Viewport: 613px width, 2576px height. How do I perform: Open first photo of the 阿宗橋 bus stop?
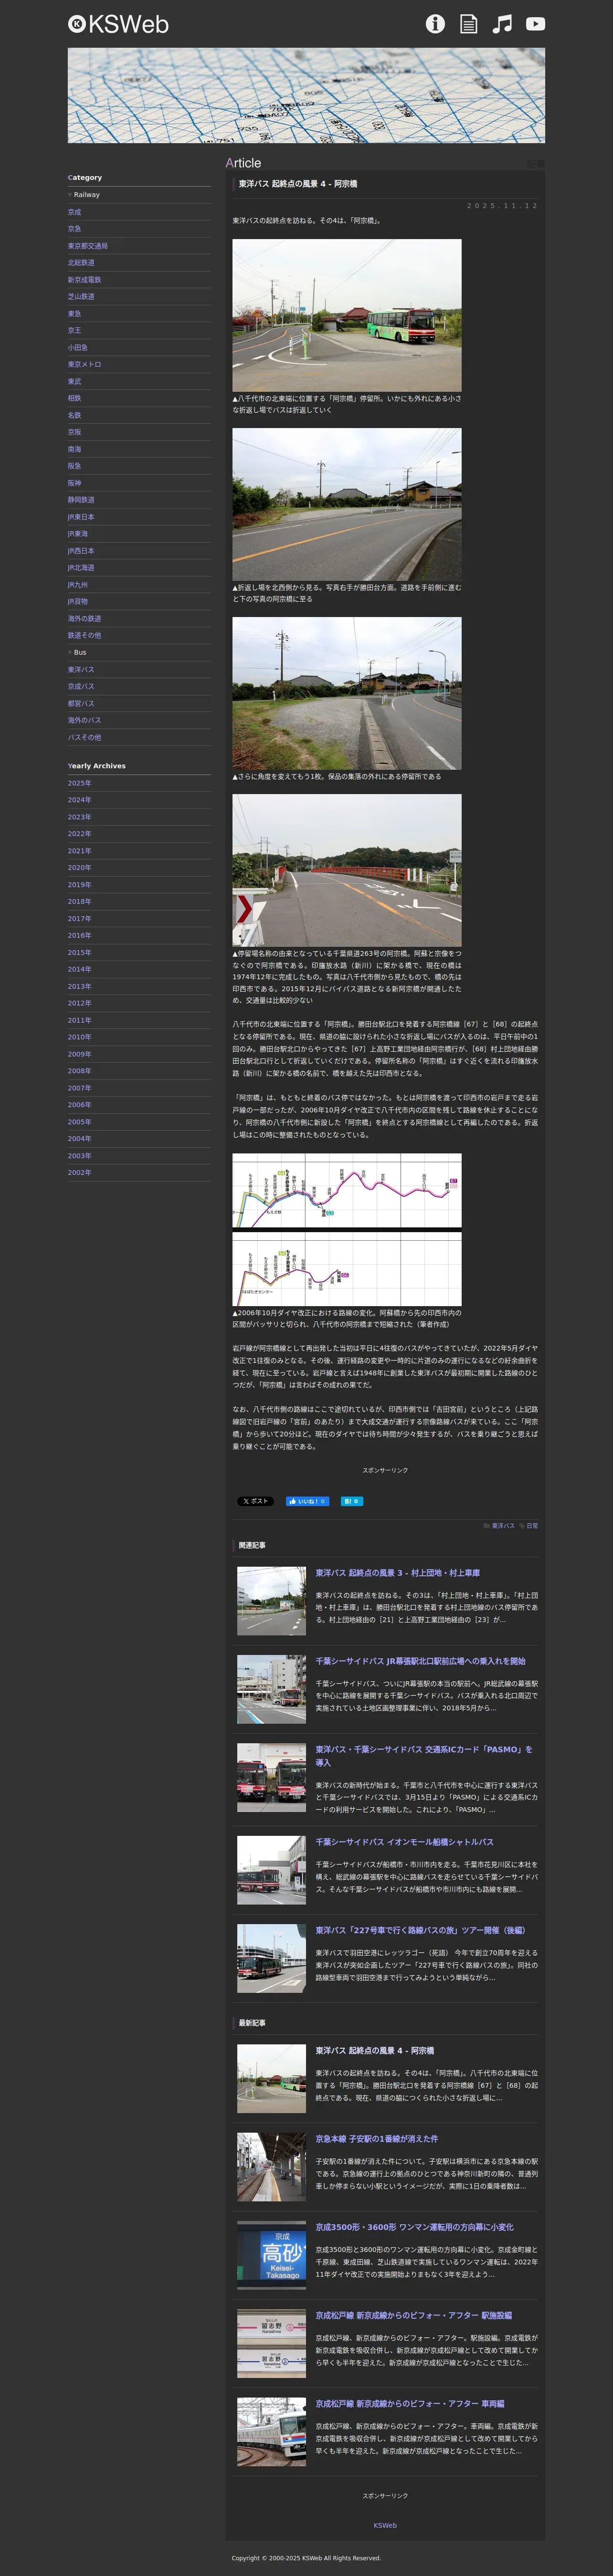347,315
